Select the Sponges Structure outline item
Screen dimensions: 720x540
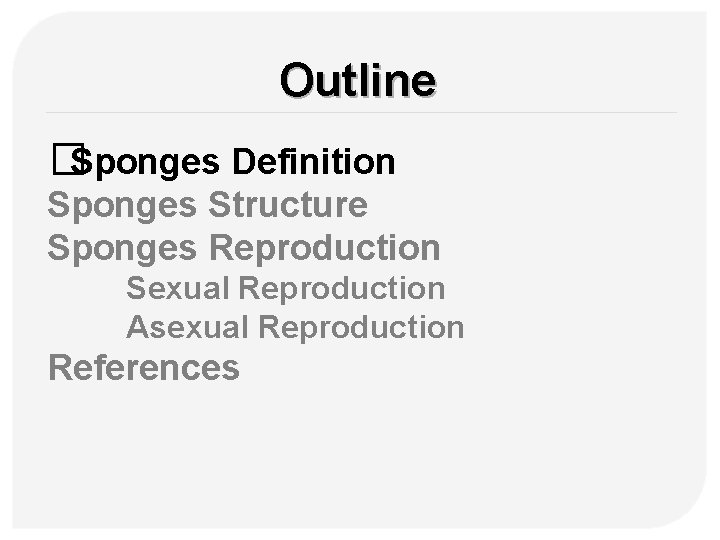(207, 204)
